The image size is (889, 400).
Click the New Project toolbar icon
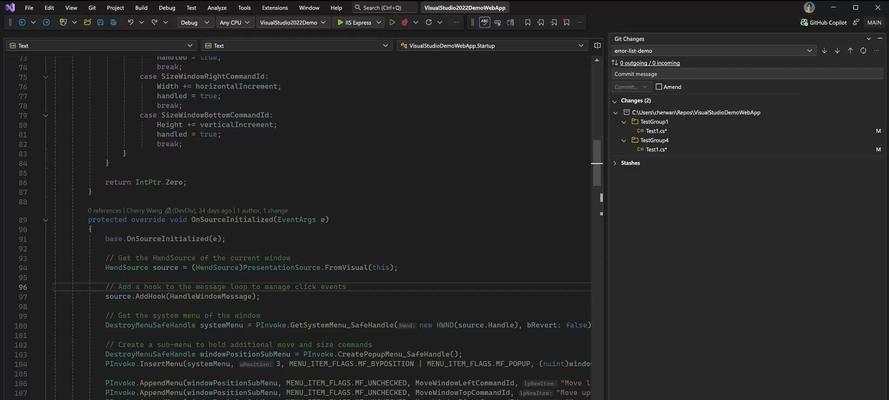pos(64,23)
